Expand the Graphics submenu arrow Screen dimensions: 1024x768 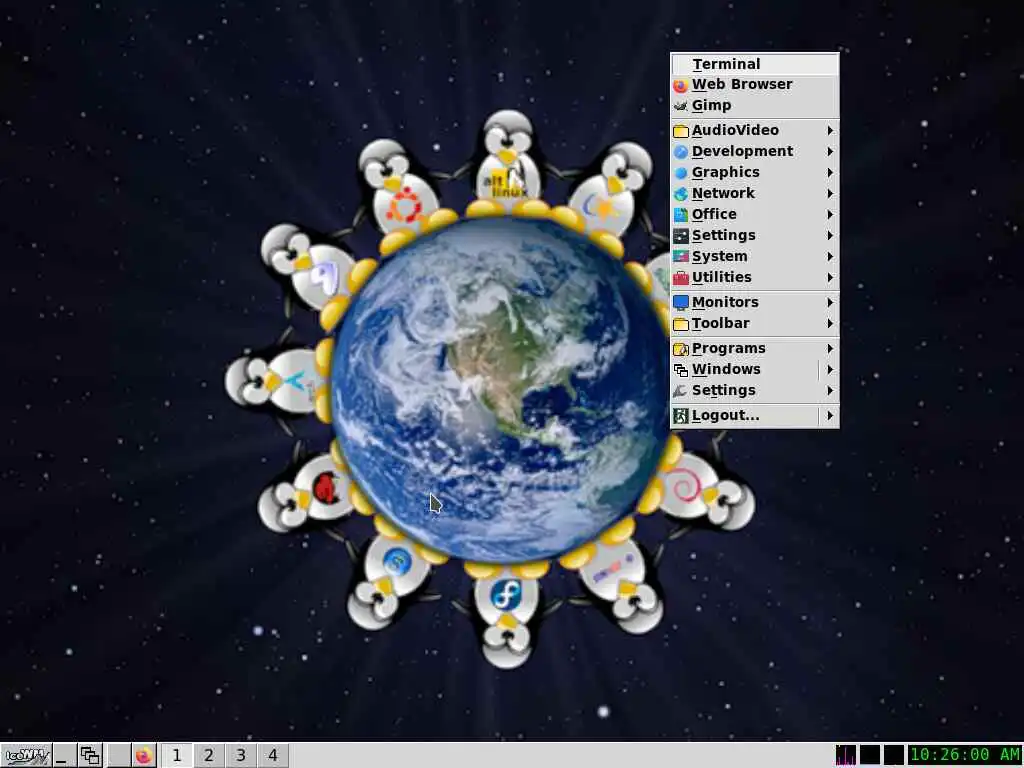(830, 172)
